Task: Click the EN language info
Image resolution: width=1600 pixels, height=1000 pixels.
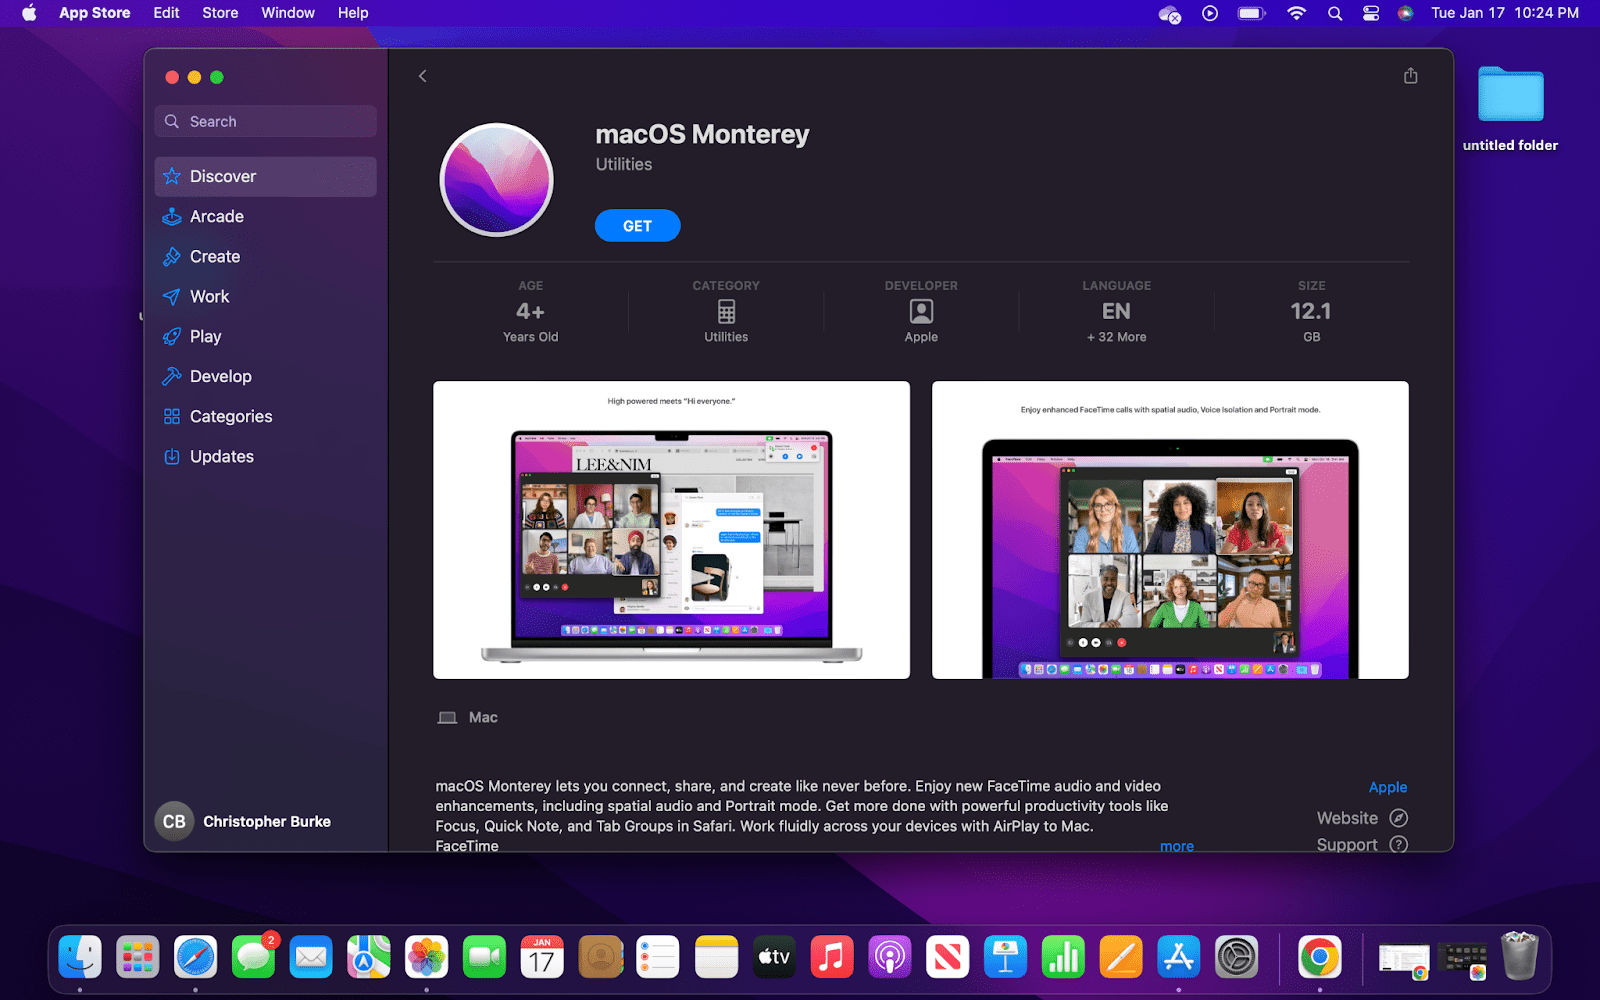Action: [x=1116, y=311]
